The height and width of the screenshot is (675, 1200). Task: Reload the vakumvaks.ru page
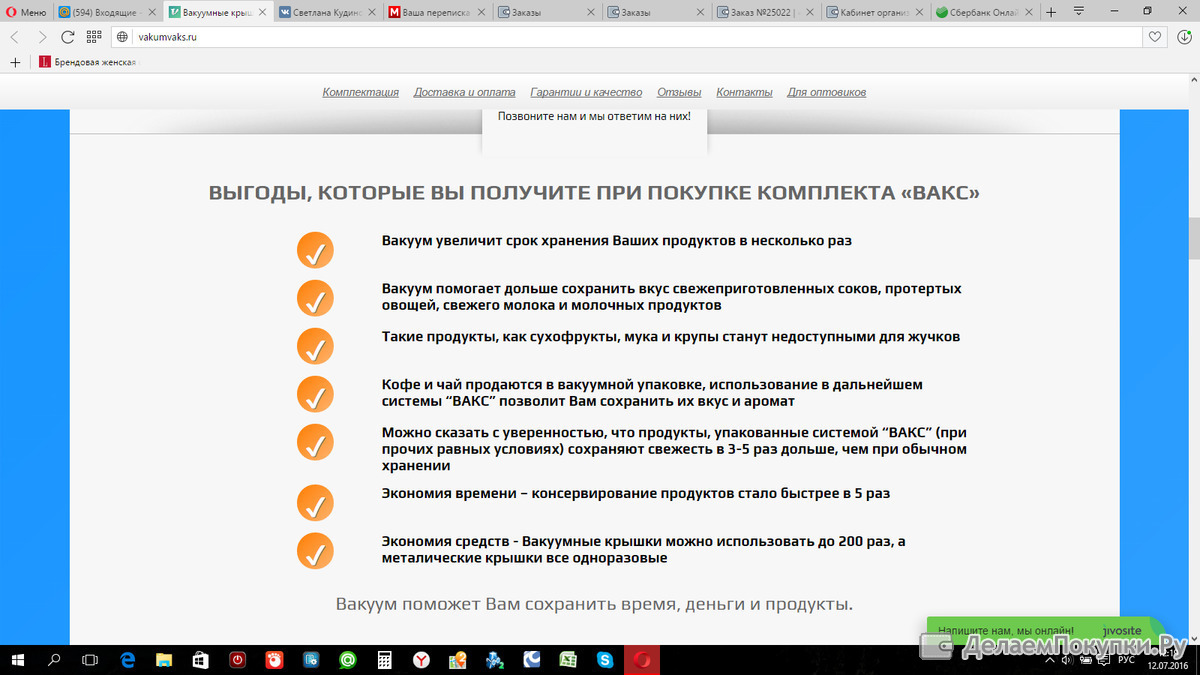(68, 37)
